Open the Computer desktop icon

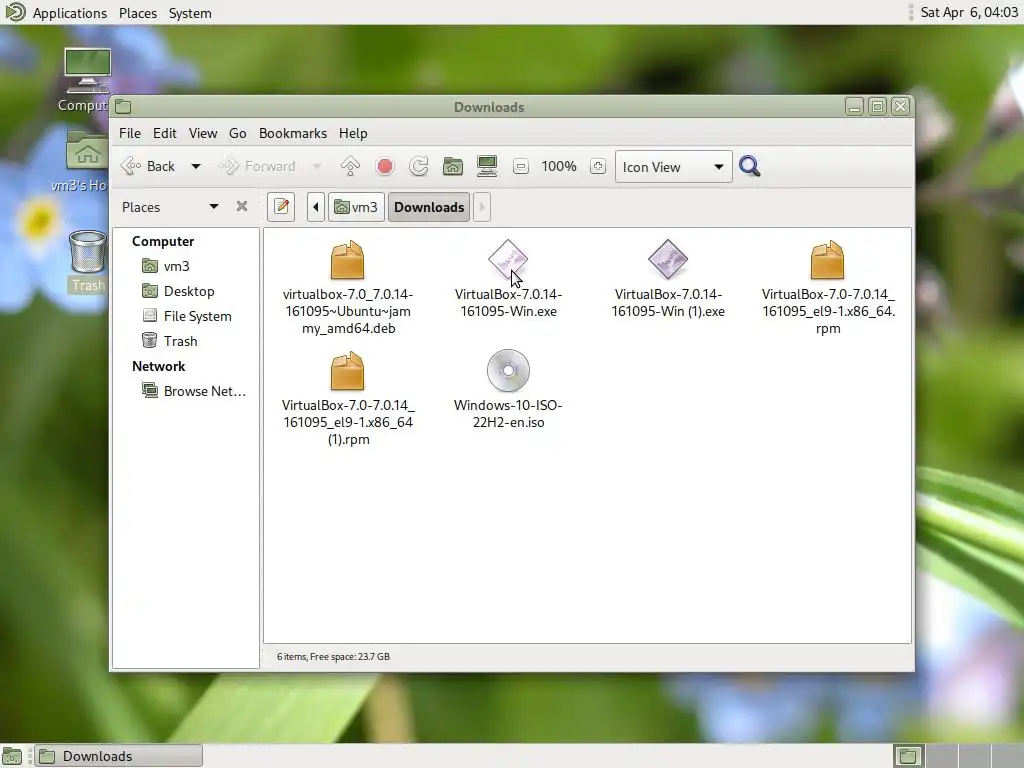[x=87, y=71]
